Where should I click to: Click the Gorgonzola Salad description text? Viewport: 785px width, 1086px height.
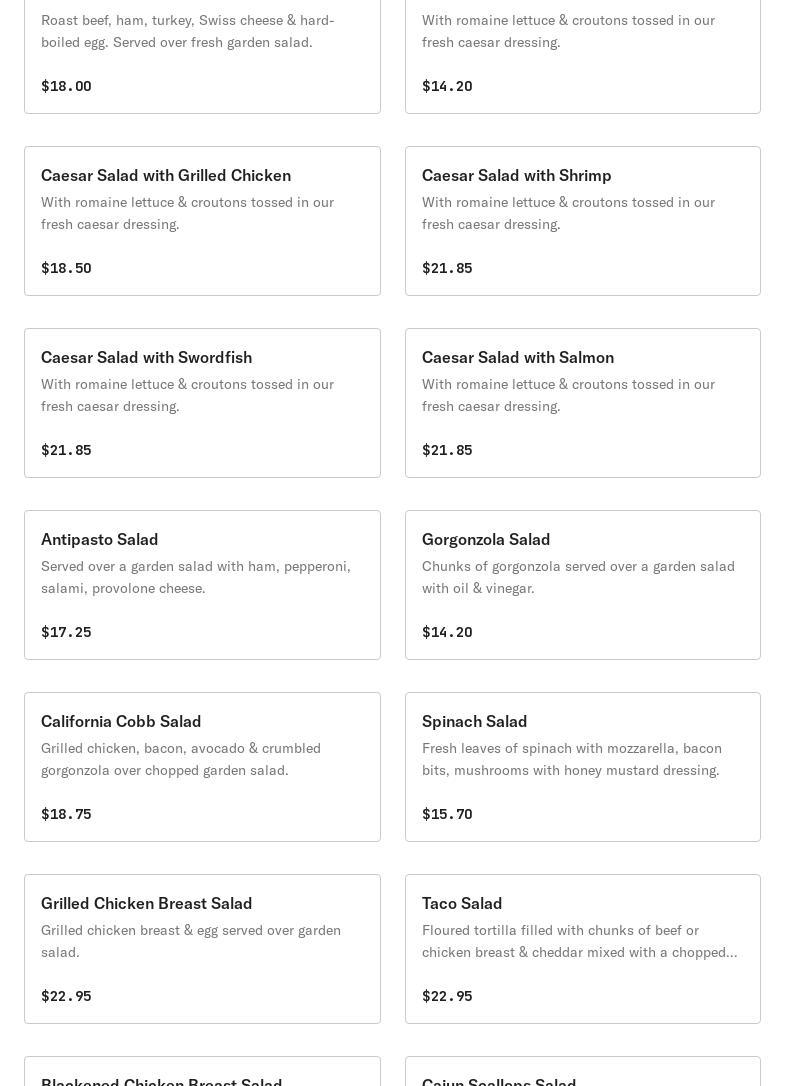(x=578, y=577)
